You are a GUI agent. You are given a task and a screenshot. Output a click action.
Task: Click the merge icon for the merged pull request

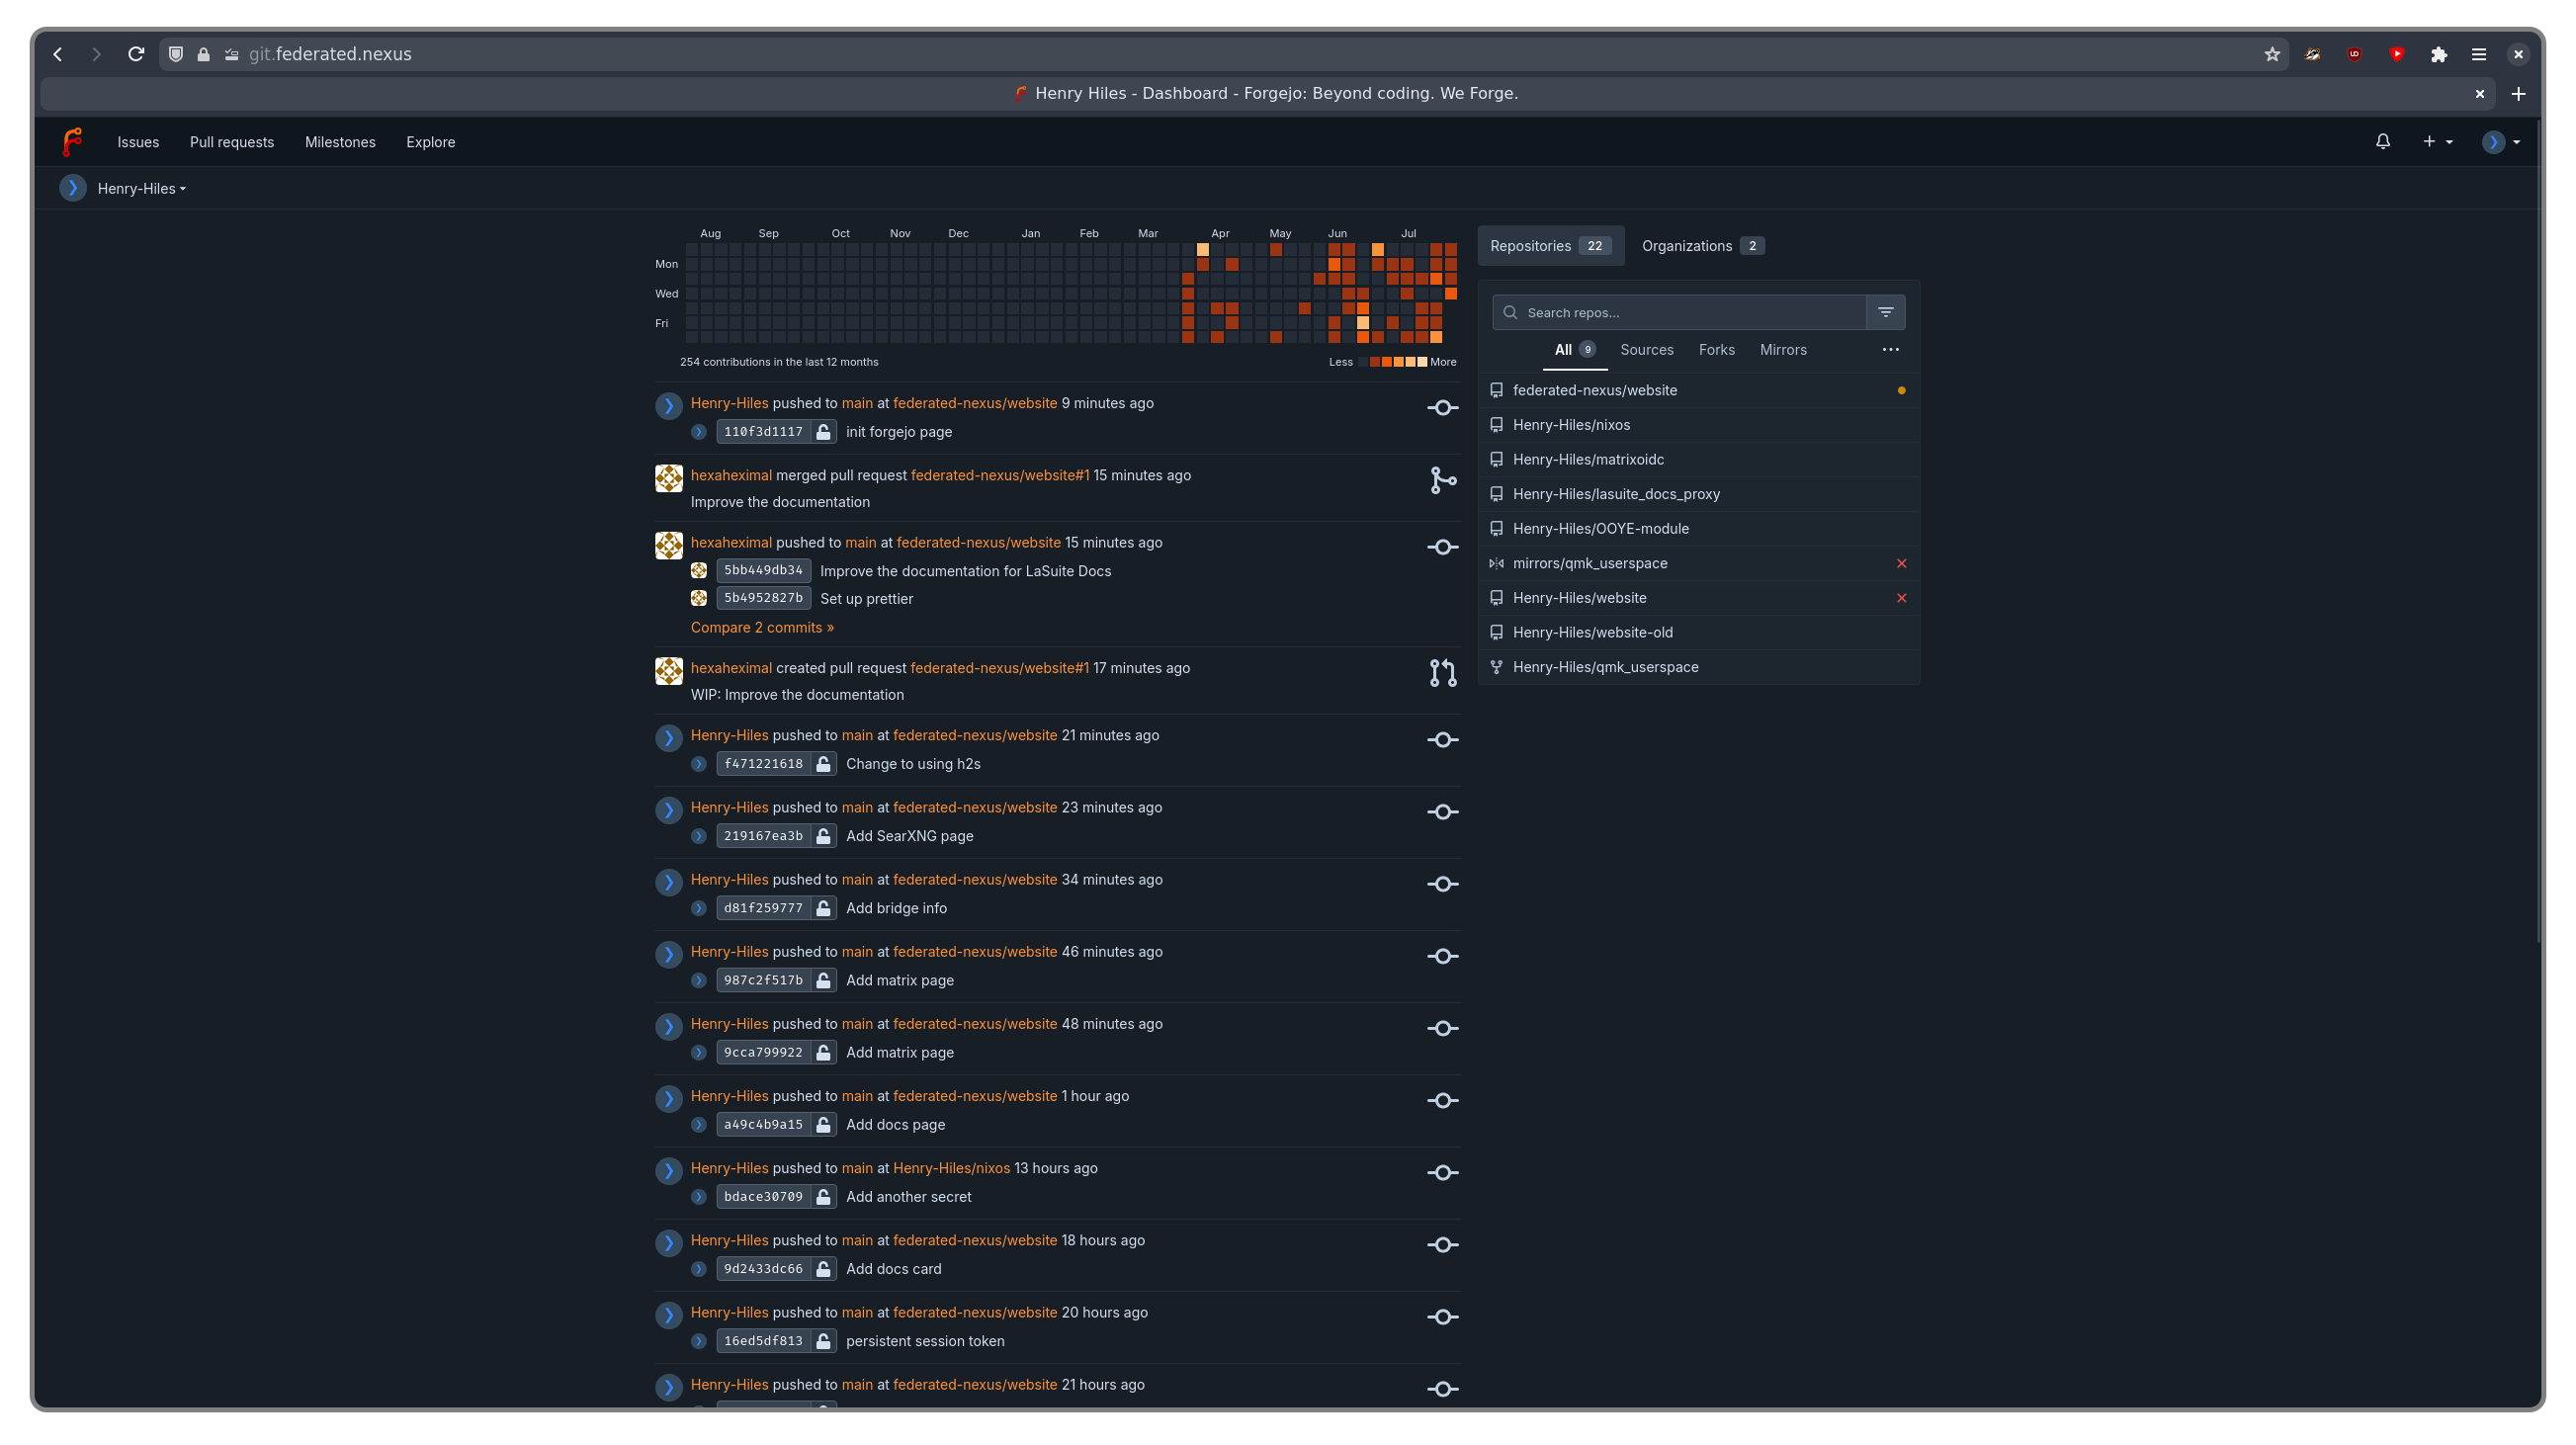point(1442,481)
